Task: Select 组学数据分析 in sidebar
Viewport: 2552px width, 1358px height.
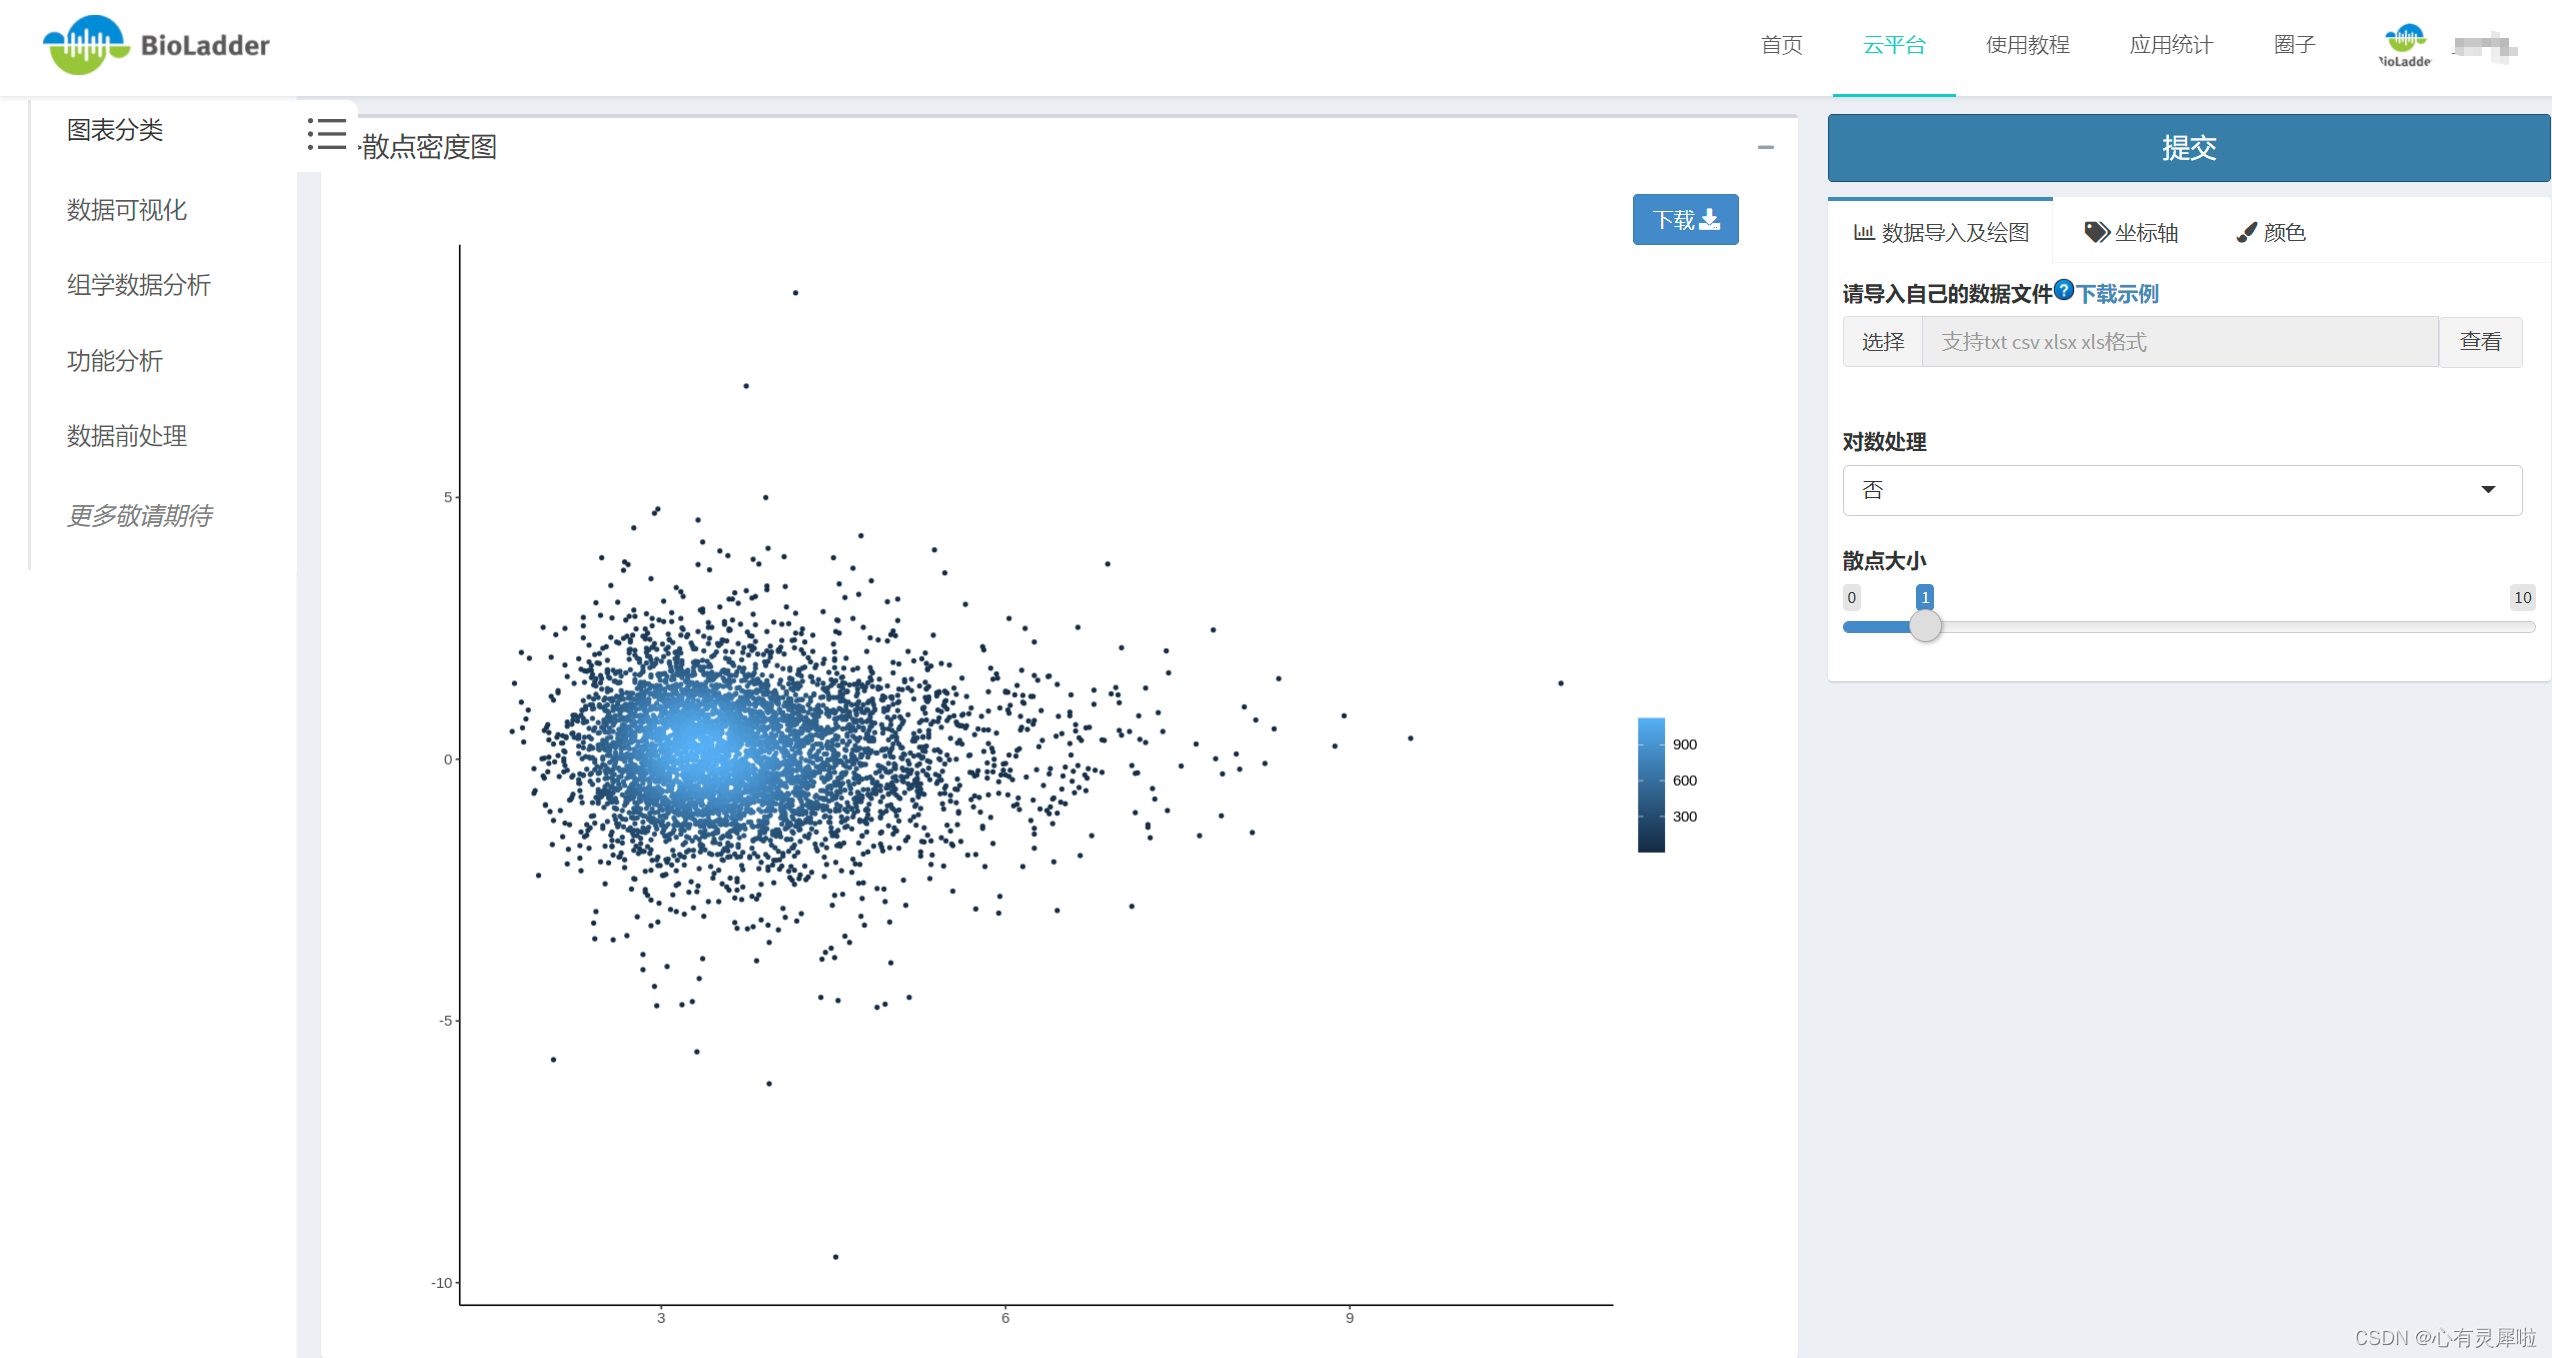Action: click(139, 285)
